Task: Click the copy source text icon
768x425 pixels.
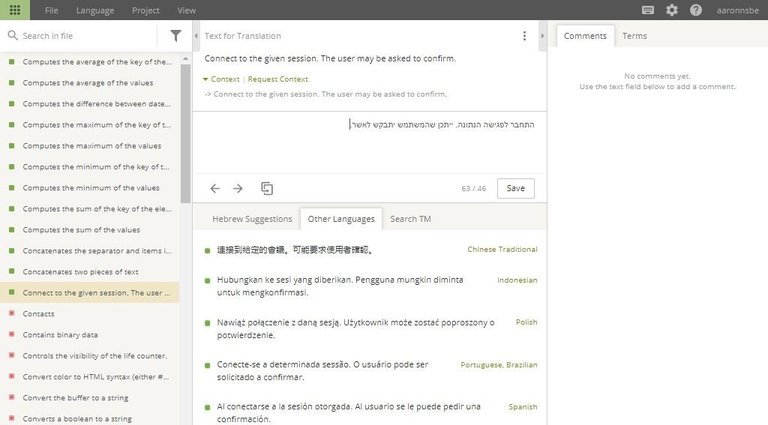Action: pos(267,188)
